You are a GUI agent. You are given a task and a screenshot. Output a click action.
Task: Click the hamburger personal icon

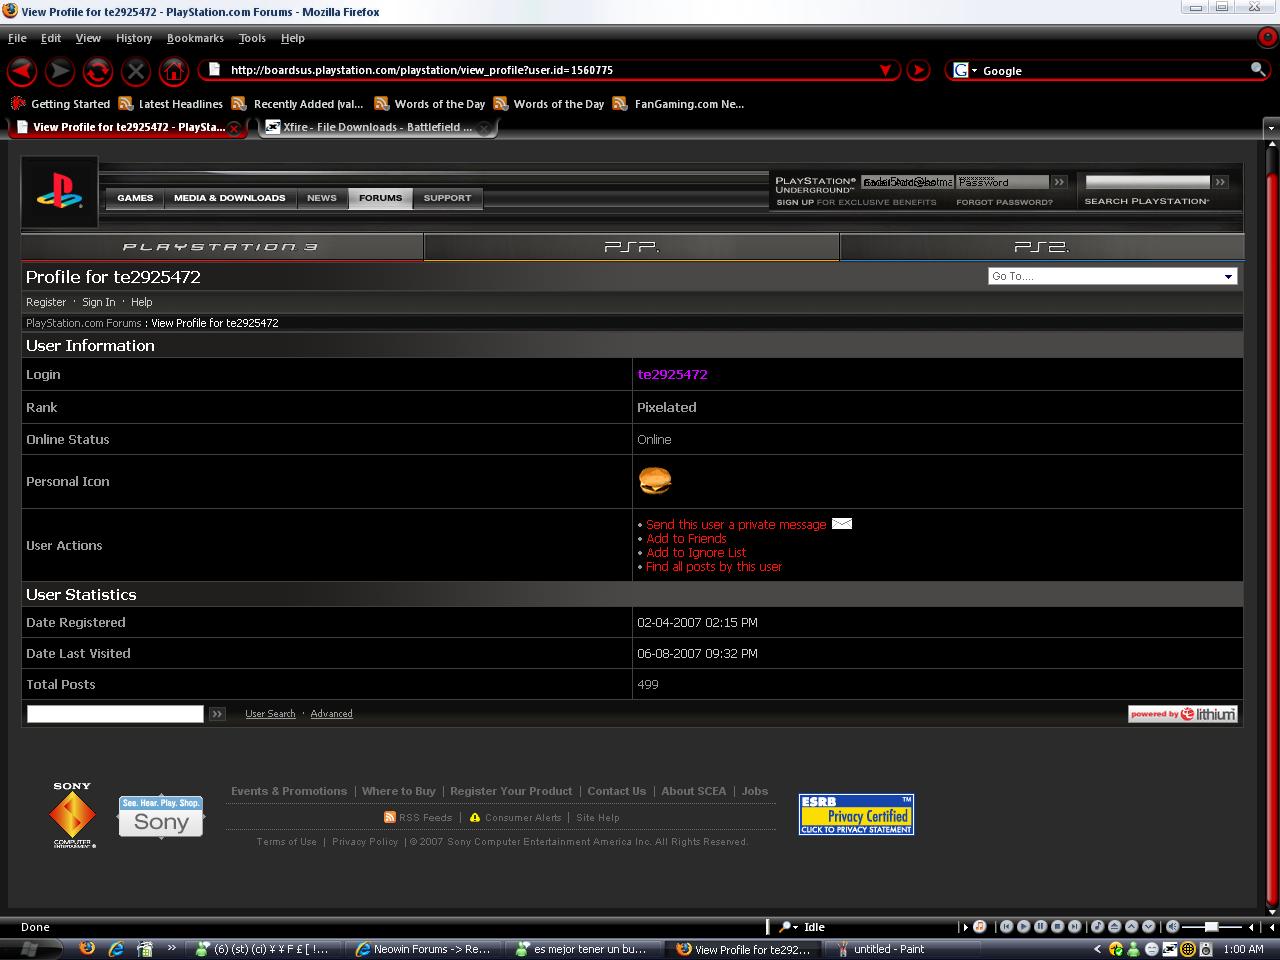click(655, 481)
